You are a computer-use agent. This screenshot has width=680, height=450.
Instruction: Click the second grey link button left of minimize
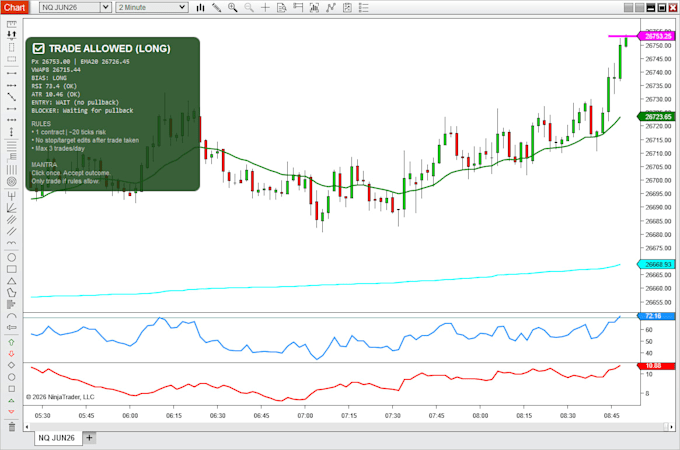640,7
